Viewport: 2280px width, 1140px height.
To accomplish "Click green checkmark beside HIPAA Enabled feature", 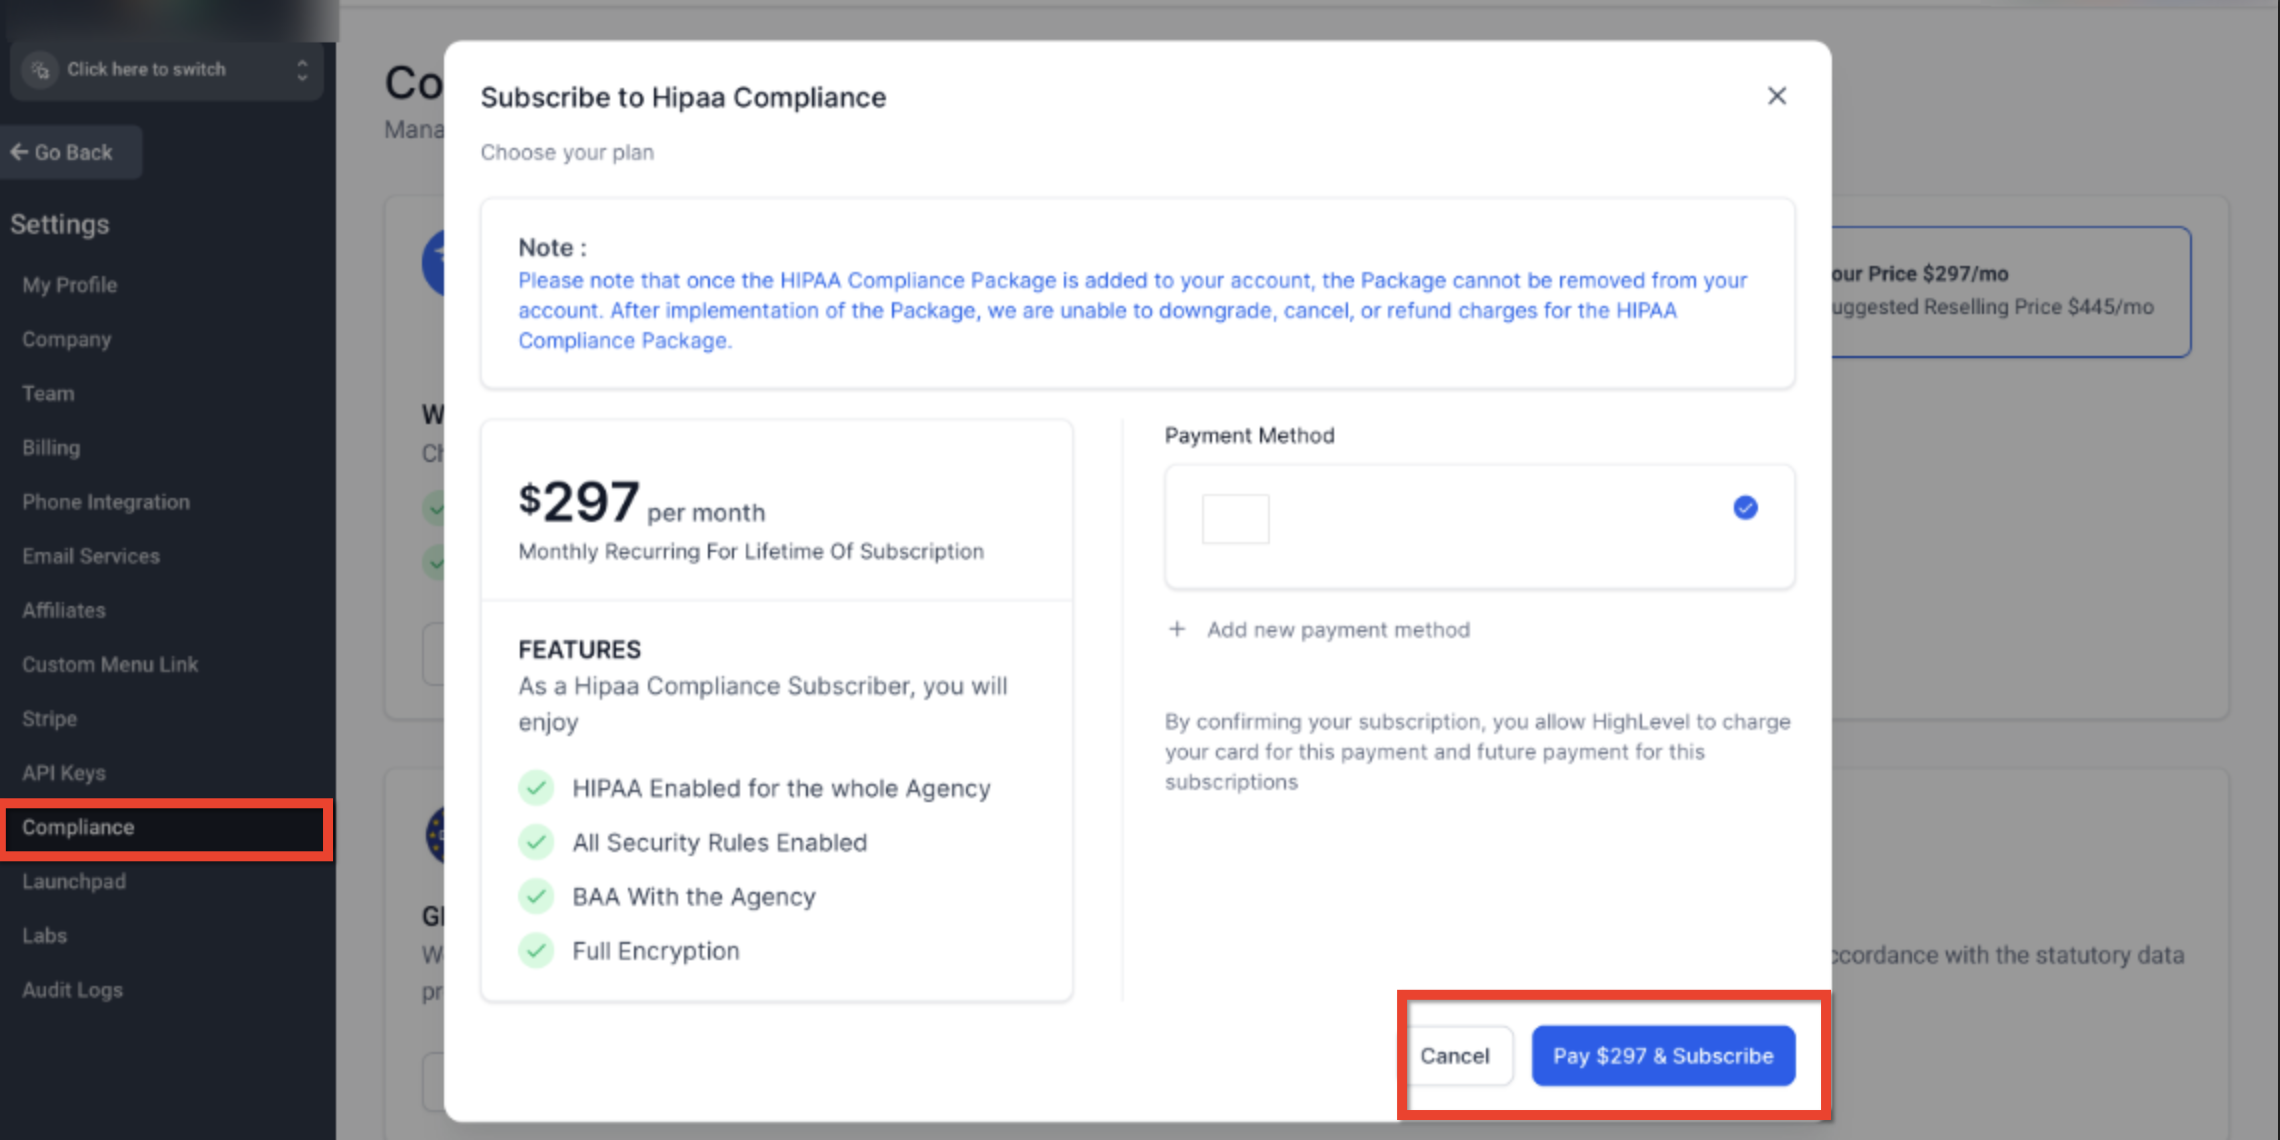I will click(536, 788).
